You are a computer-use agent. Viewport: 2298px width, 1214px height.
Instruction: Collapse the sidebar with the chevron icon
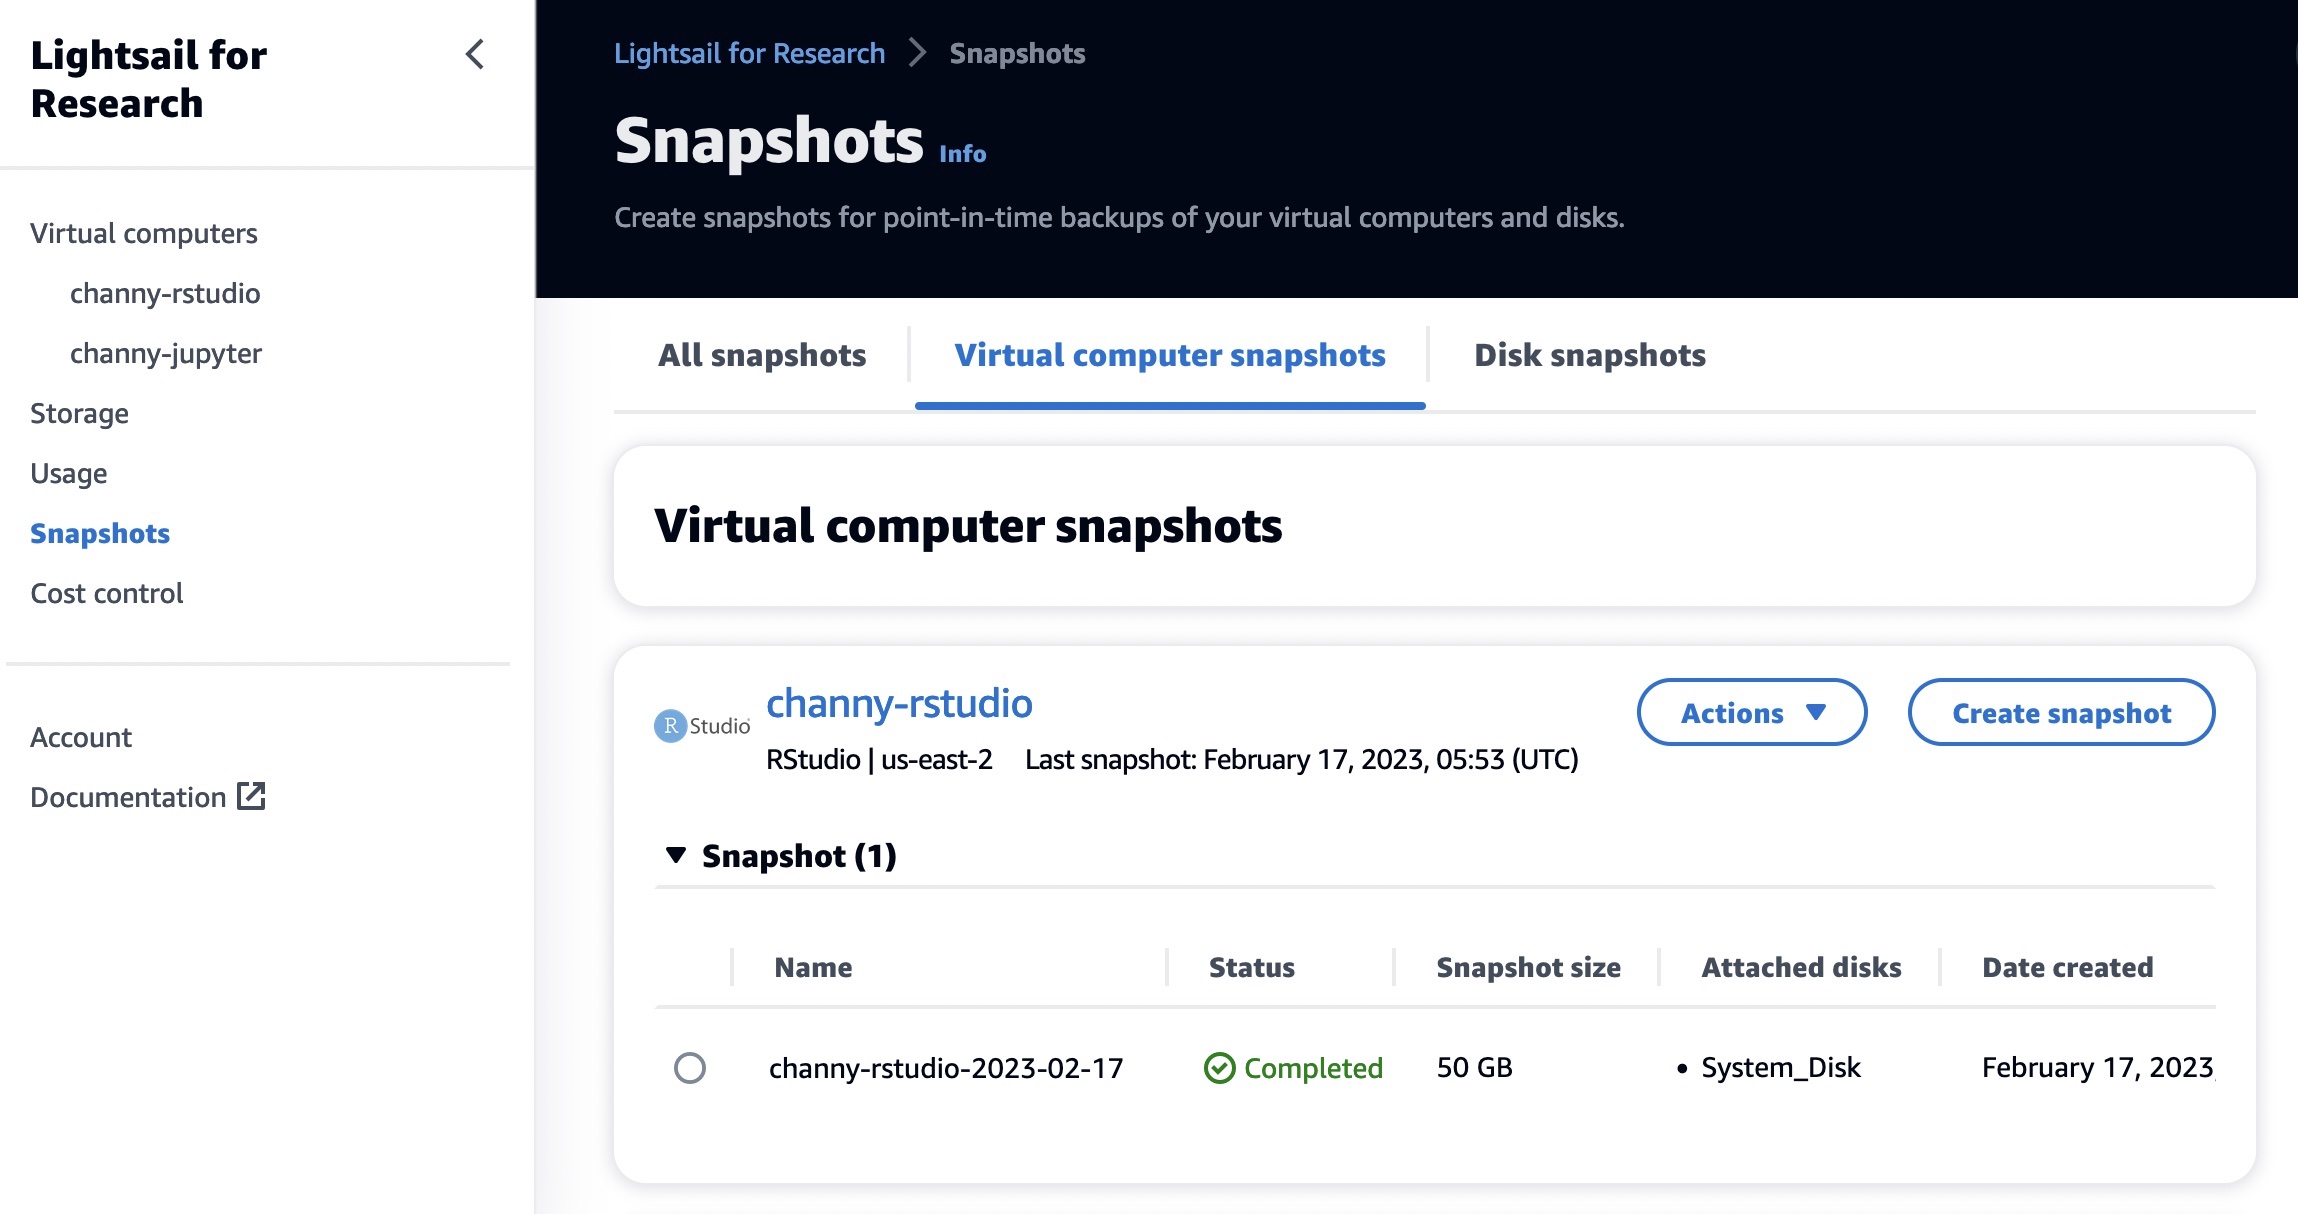(475, 54)
